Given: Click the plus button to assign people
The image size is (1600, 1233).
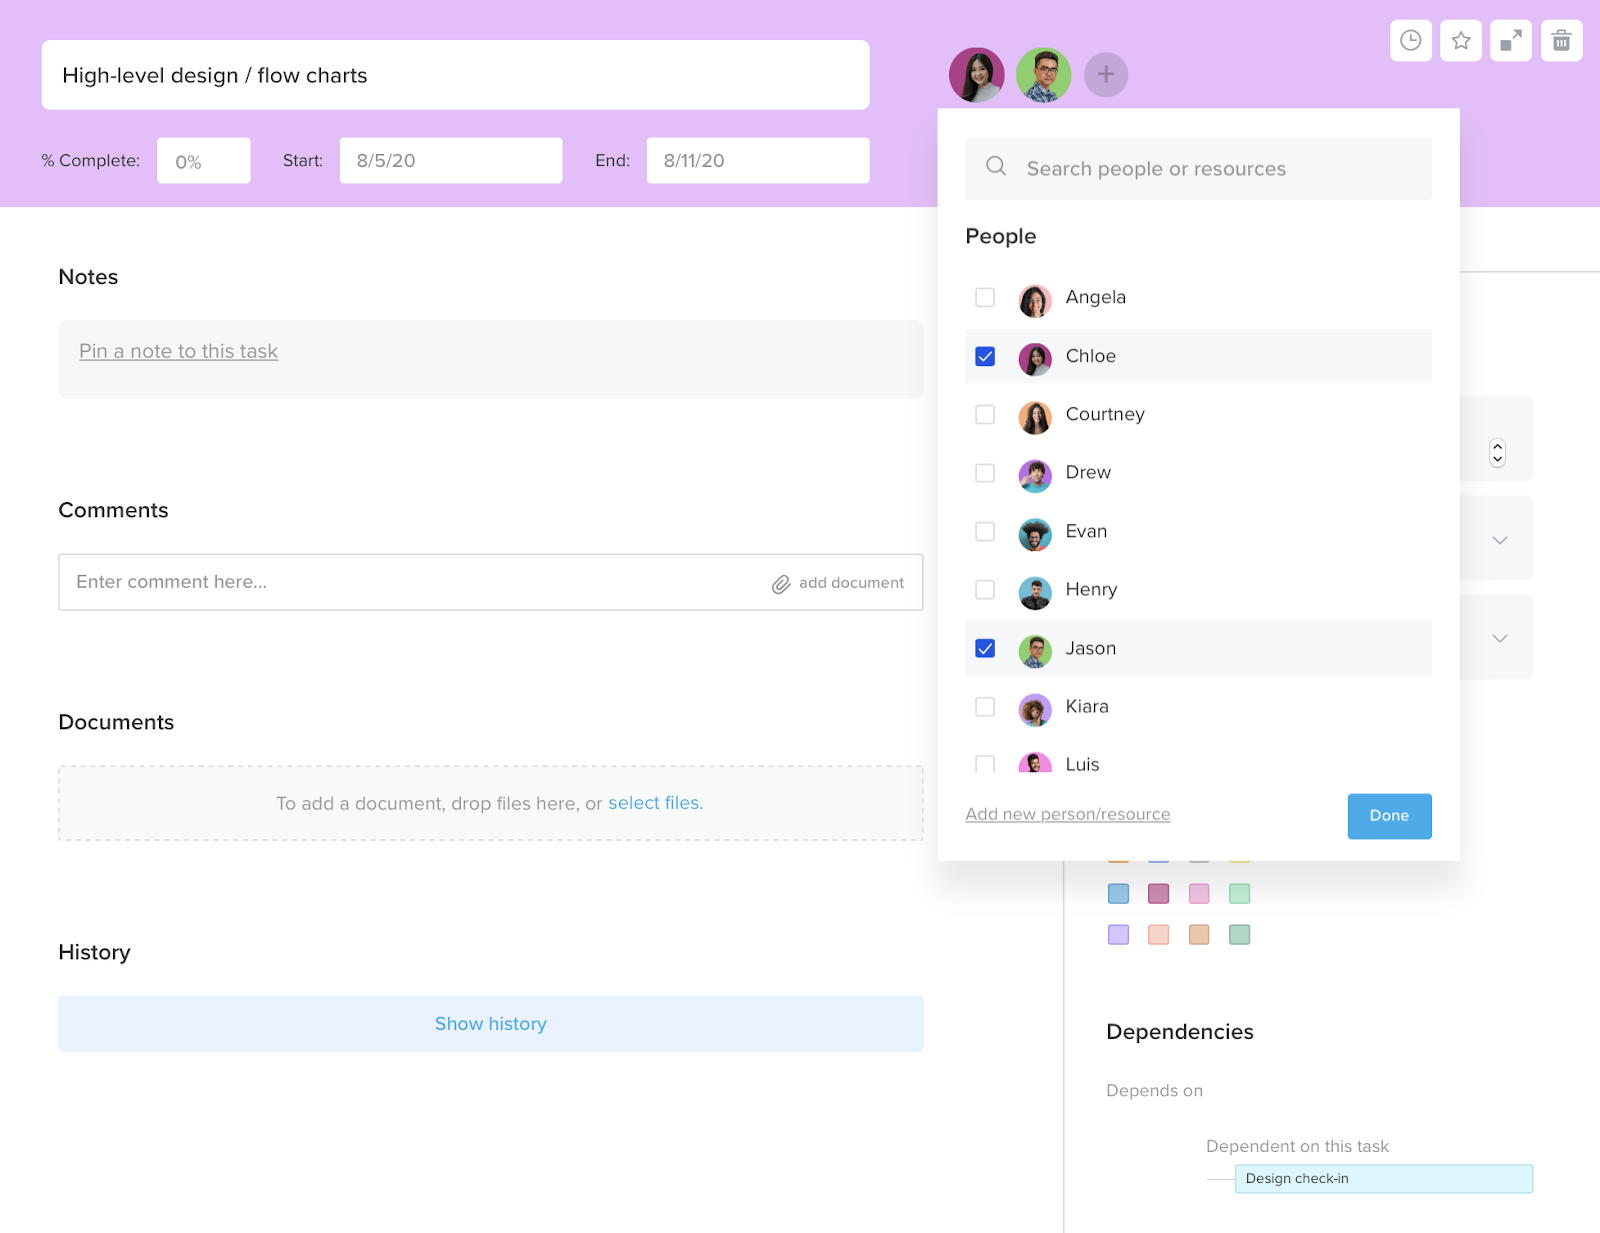Looking at the screenshot, I should (1106, 75).
